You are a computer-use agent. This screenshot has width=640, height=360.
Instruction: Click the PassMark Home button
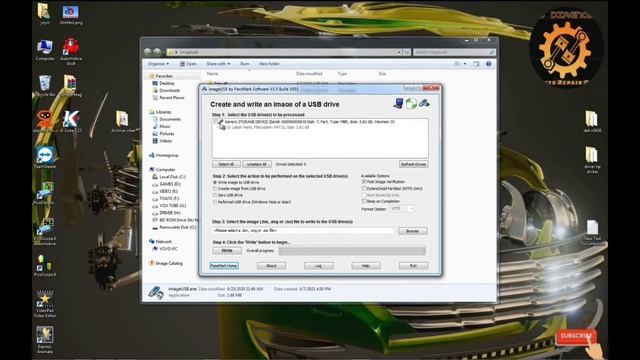coord(224,266)
